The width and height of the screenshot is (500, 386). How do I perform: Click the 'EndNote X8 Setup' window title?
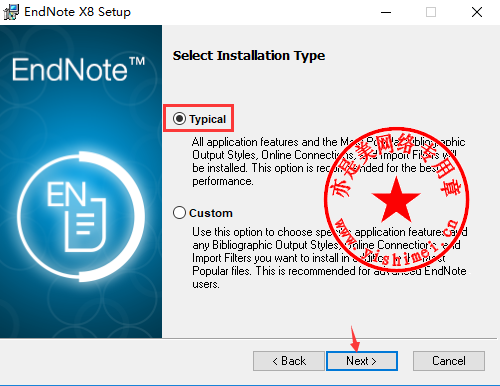[77, 12]
